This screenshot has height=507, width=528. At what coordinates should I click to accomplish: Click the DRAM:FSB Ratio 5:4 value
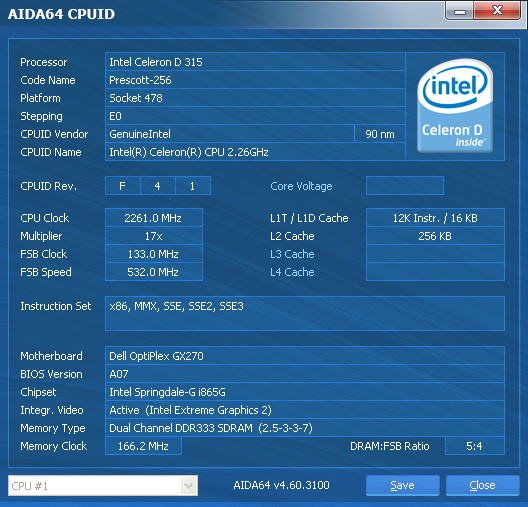474,446
